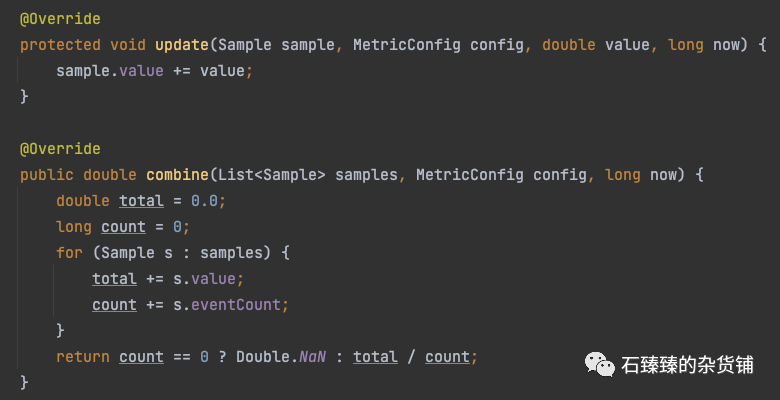Click the Double.NaN constant

[x=281, y=357]
